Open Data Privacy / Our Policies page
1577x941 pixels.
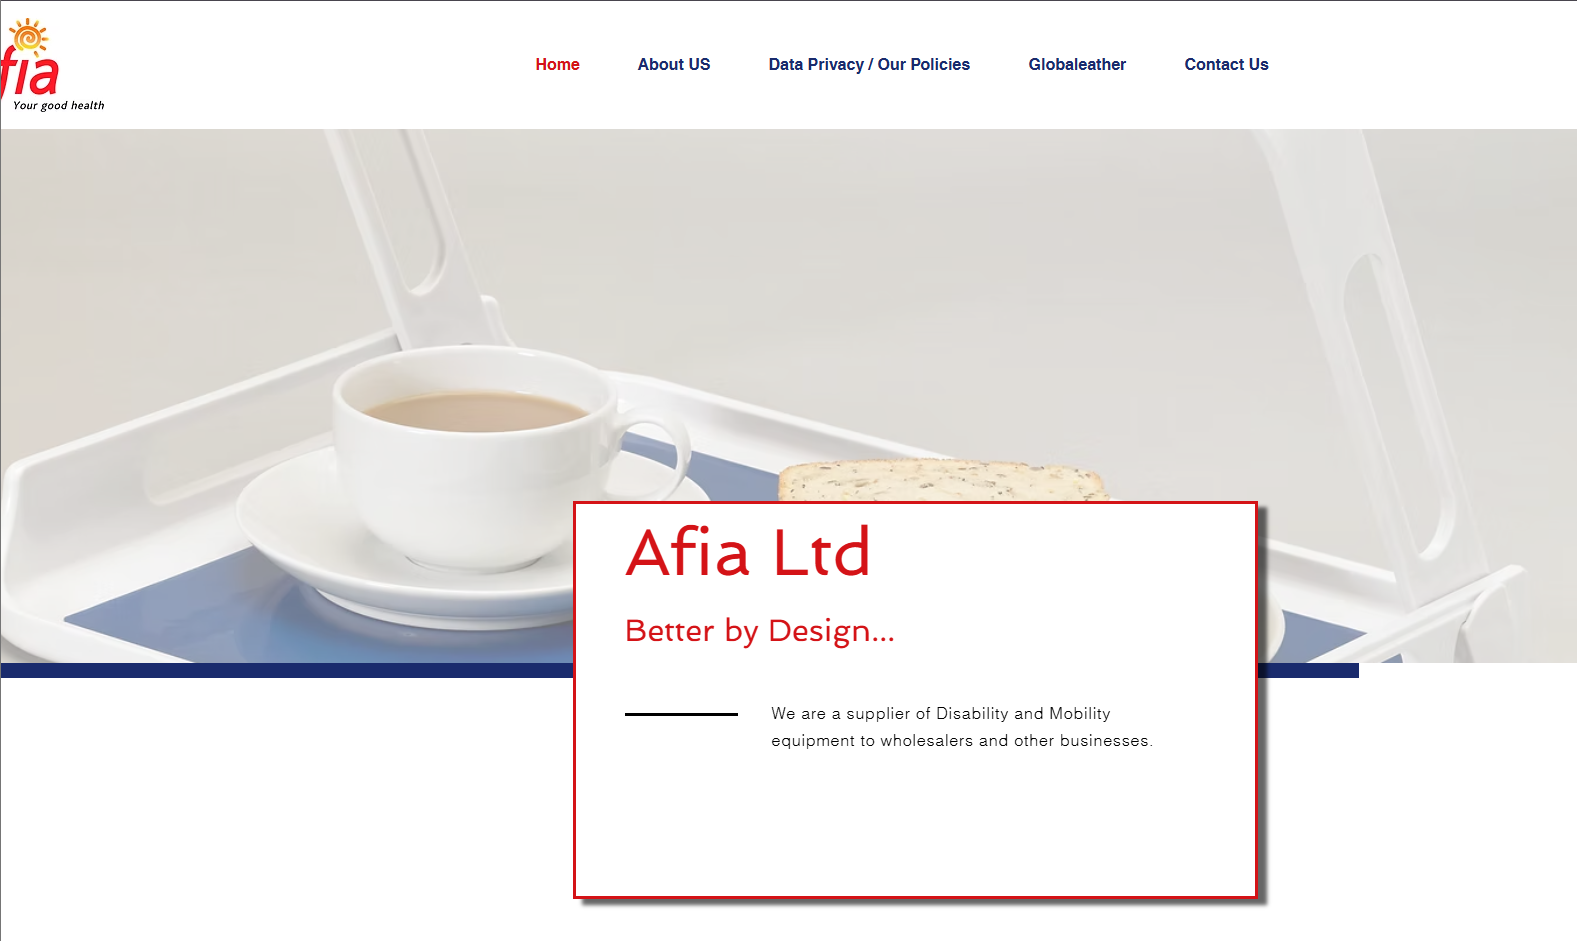pos(869,64)
